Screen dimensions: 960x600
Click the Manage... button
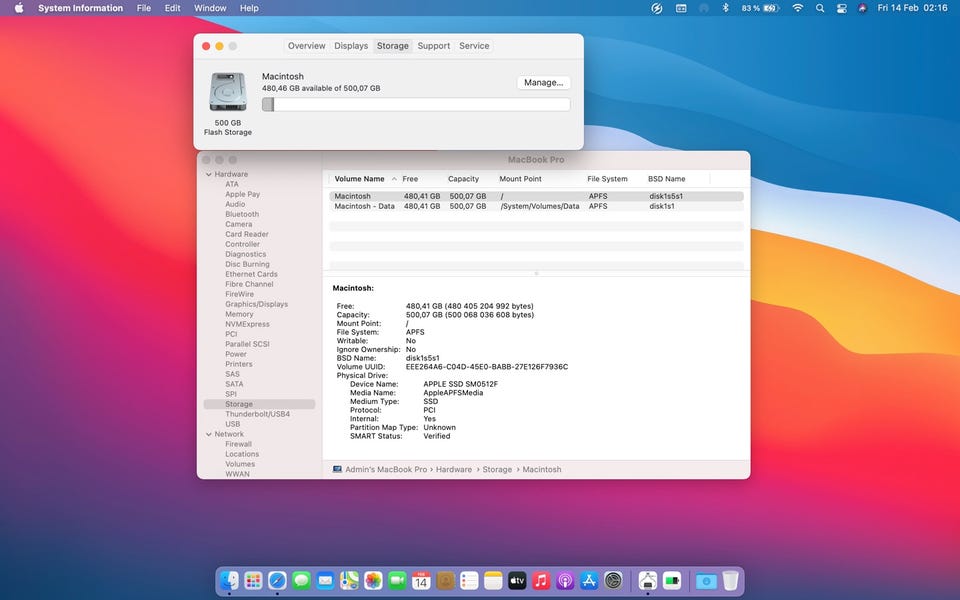click(x=544, y=83)
